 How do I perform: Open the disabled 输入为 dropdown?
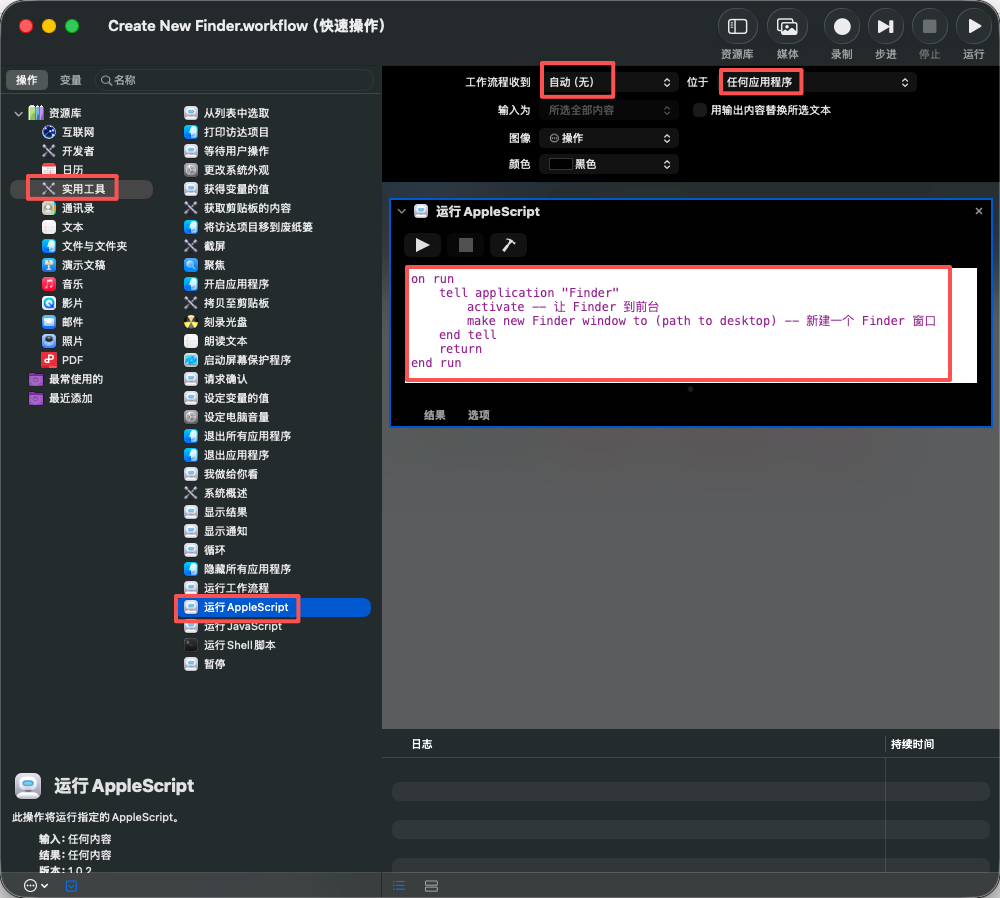(609, 110)
